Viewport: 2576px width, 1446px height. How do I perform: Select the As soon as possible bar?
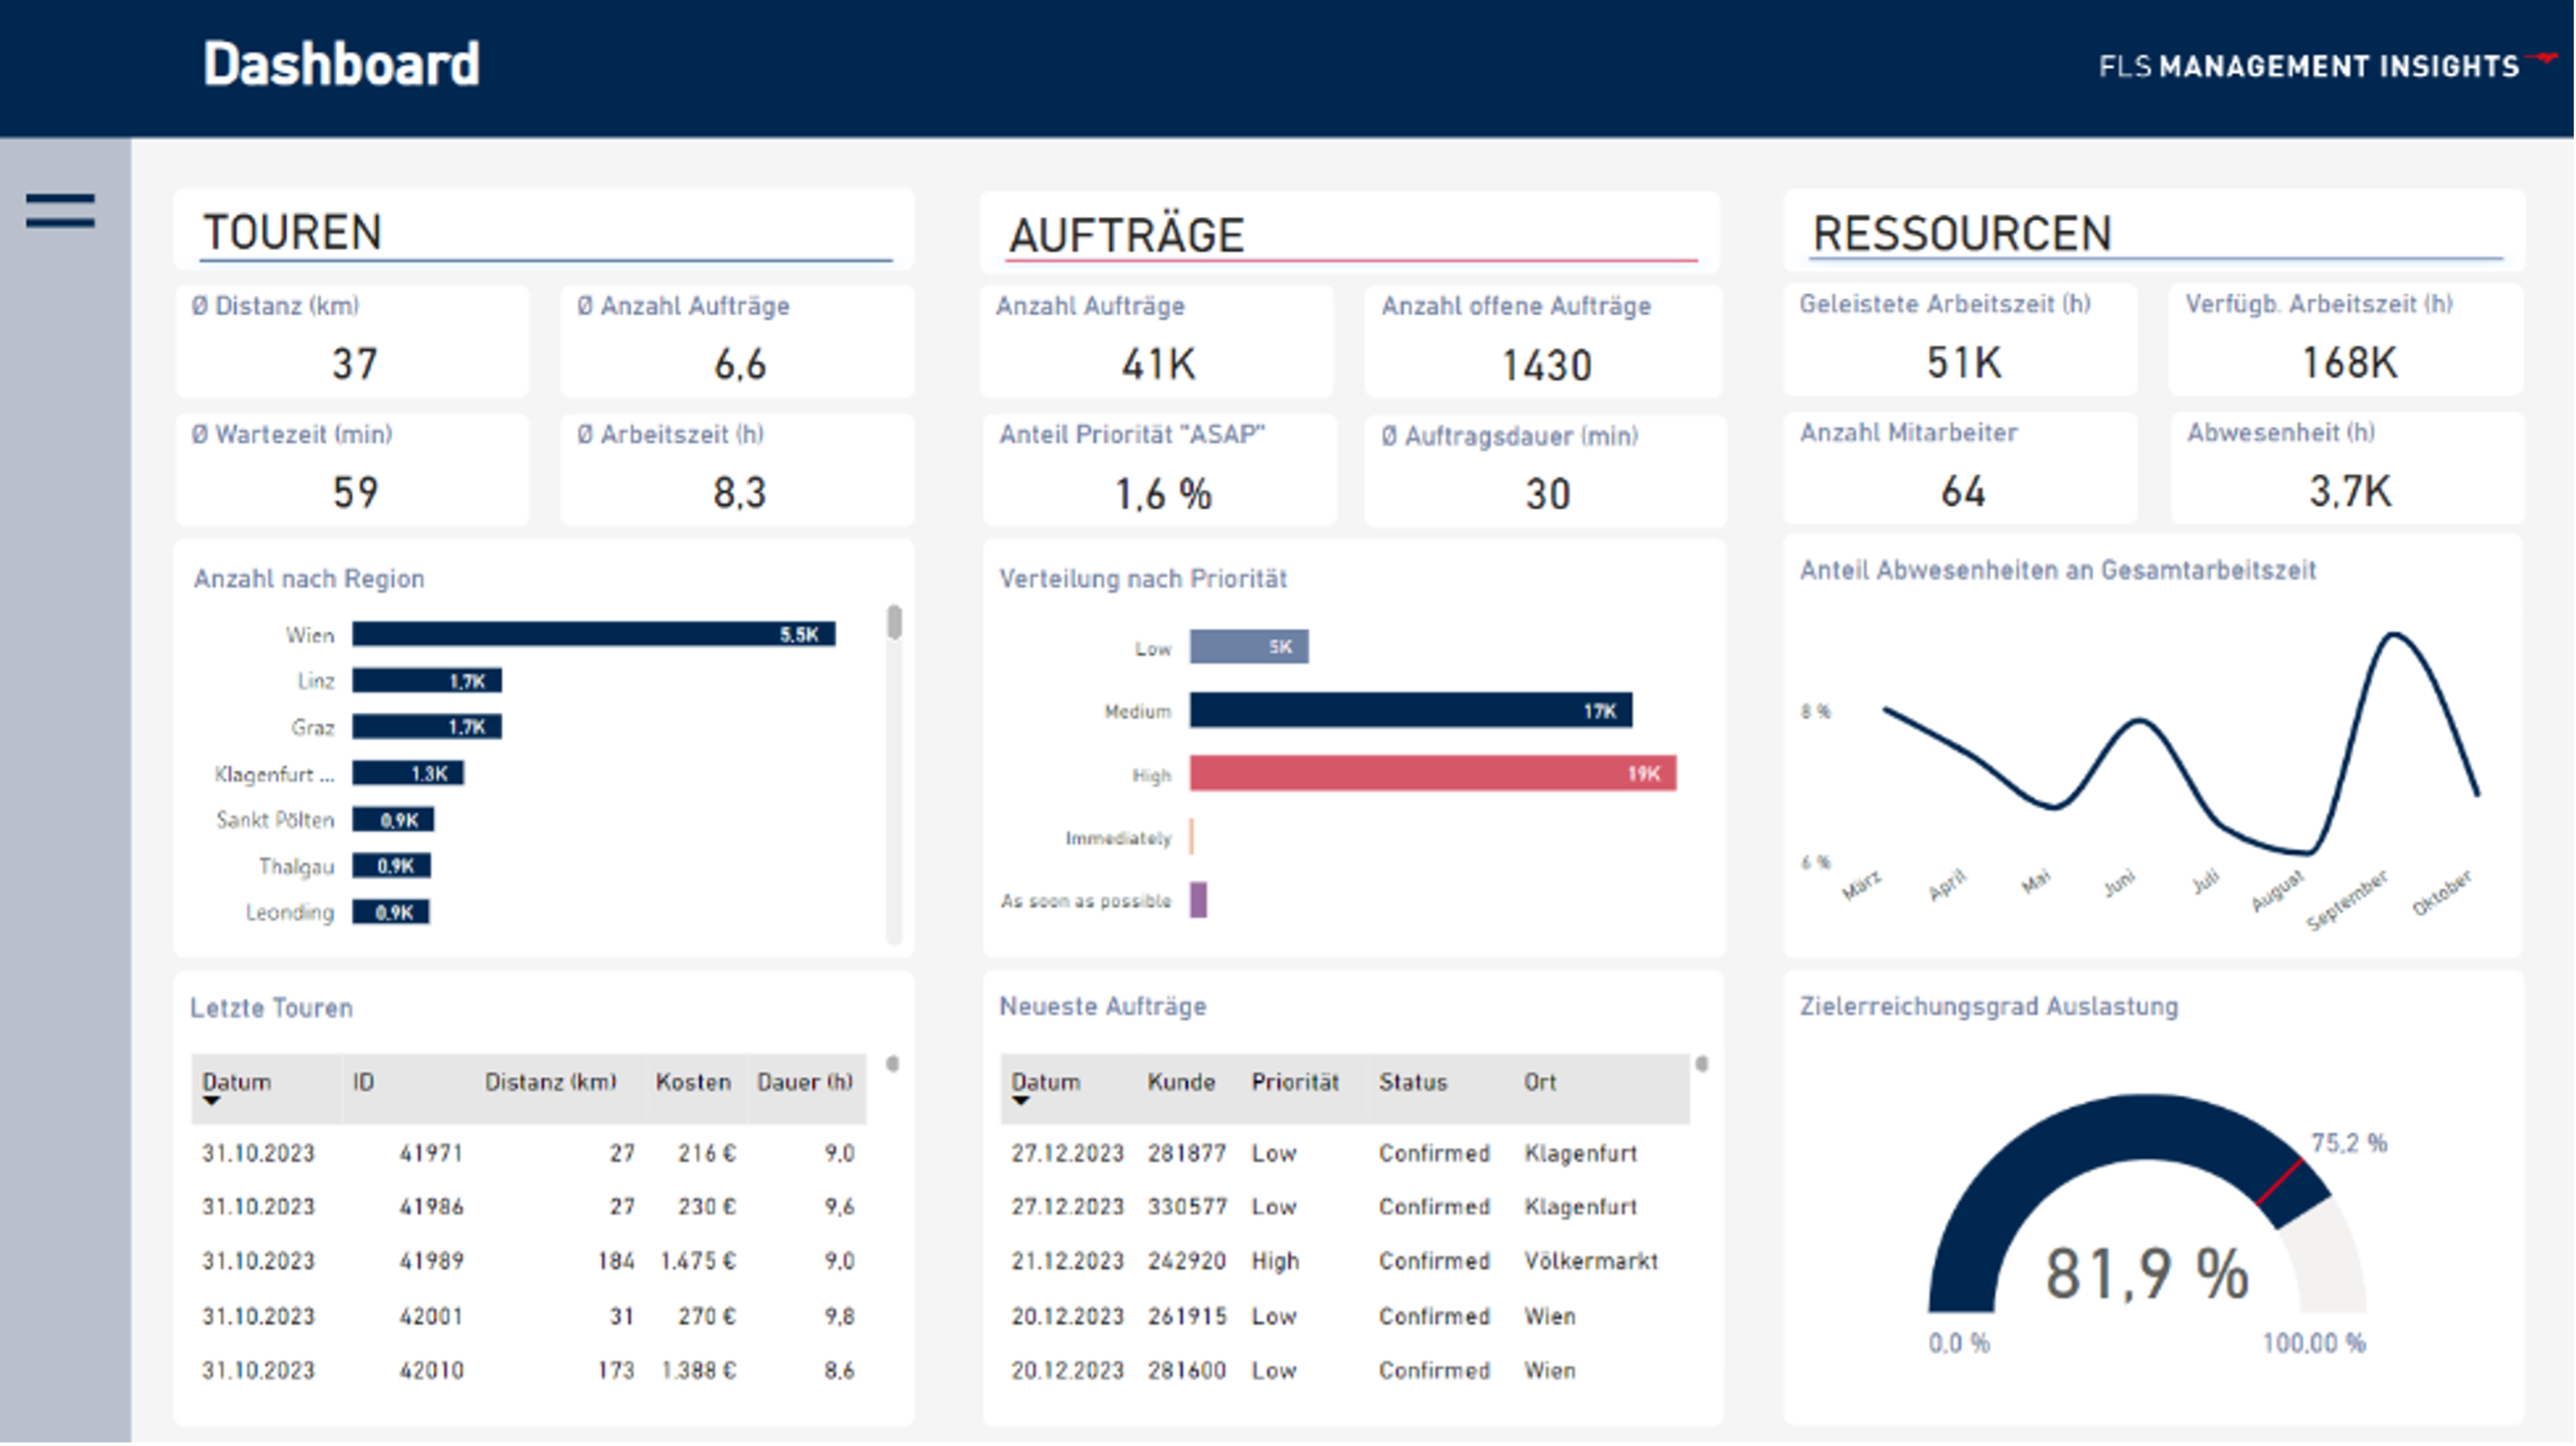(x=1198, y=900)
